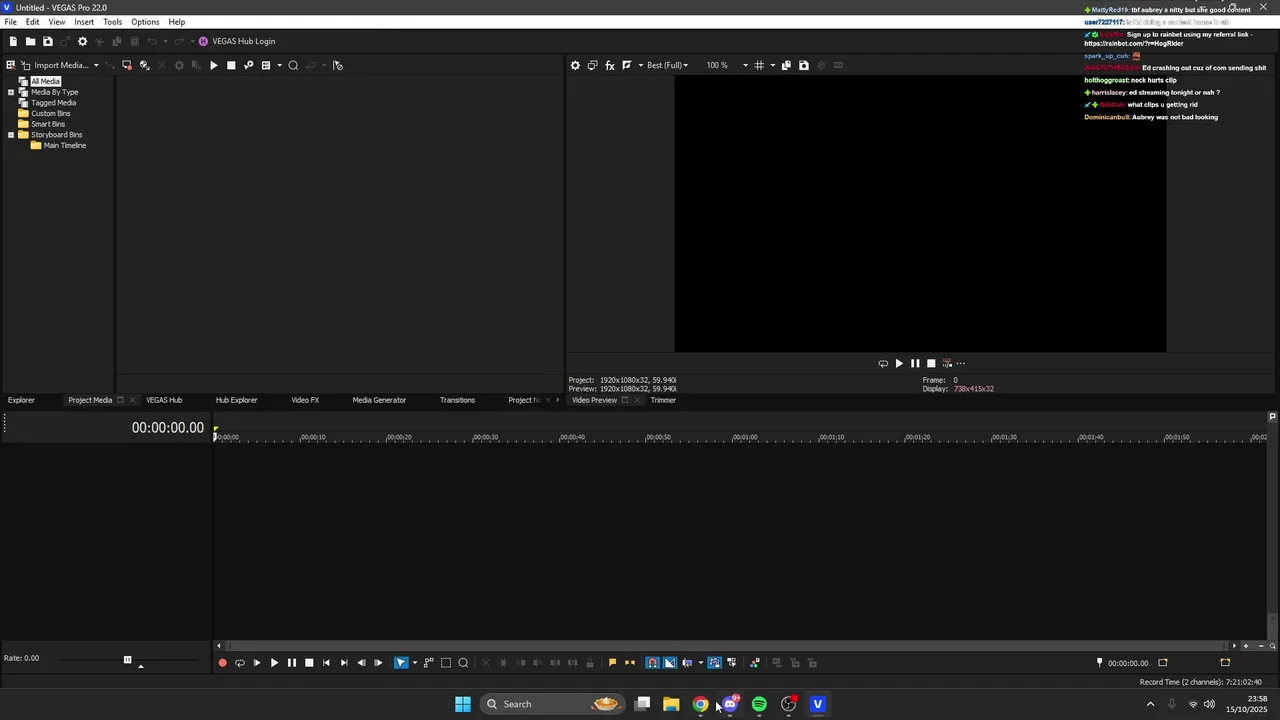This screenshot has width=1280, height=720.
Task: Switch to the Trimmer tab
Action: pyautogui.click(x=663, y=400)
